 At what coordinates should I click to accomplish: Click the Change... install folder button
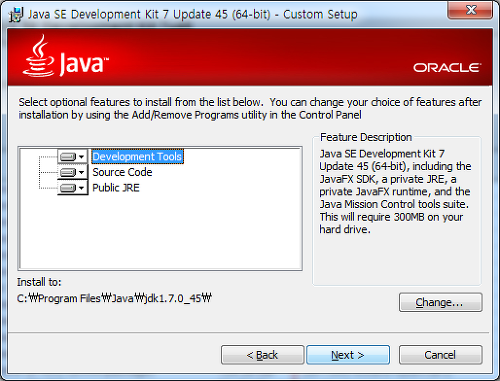coord(440,302)
